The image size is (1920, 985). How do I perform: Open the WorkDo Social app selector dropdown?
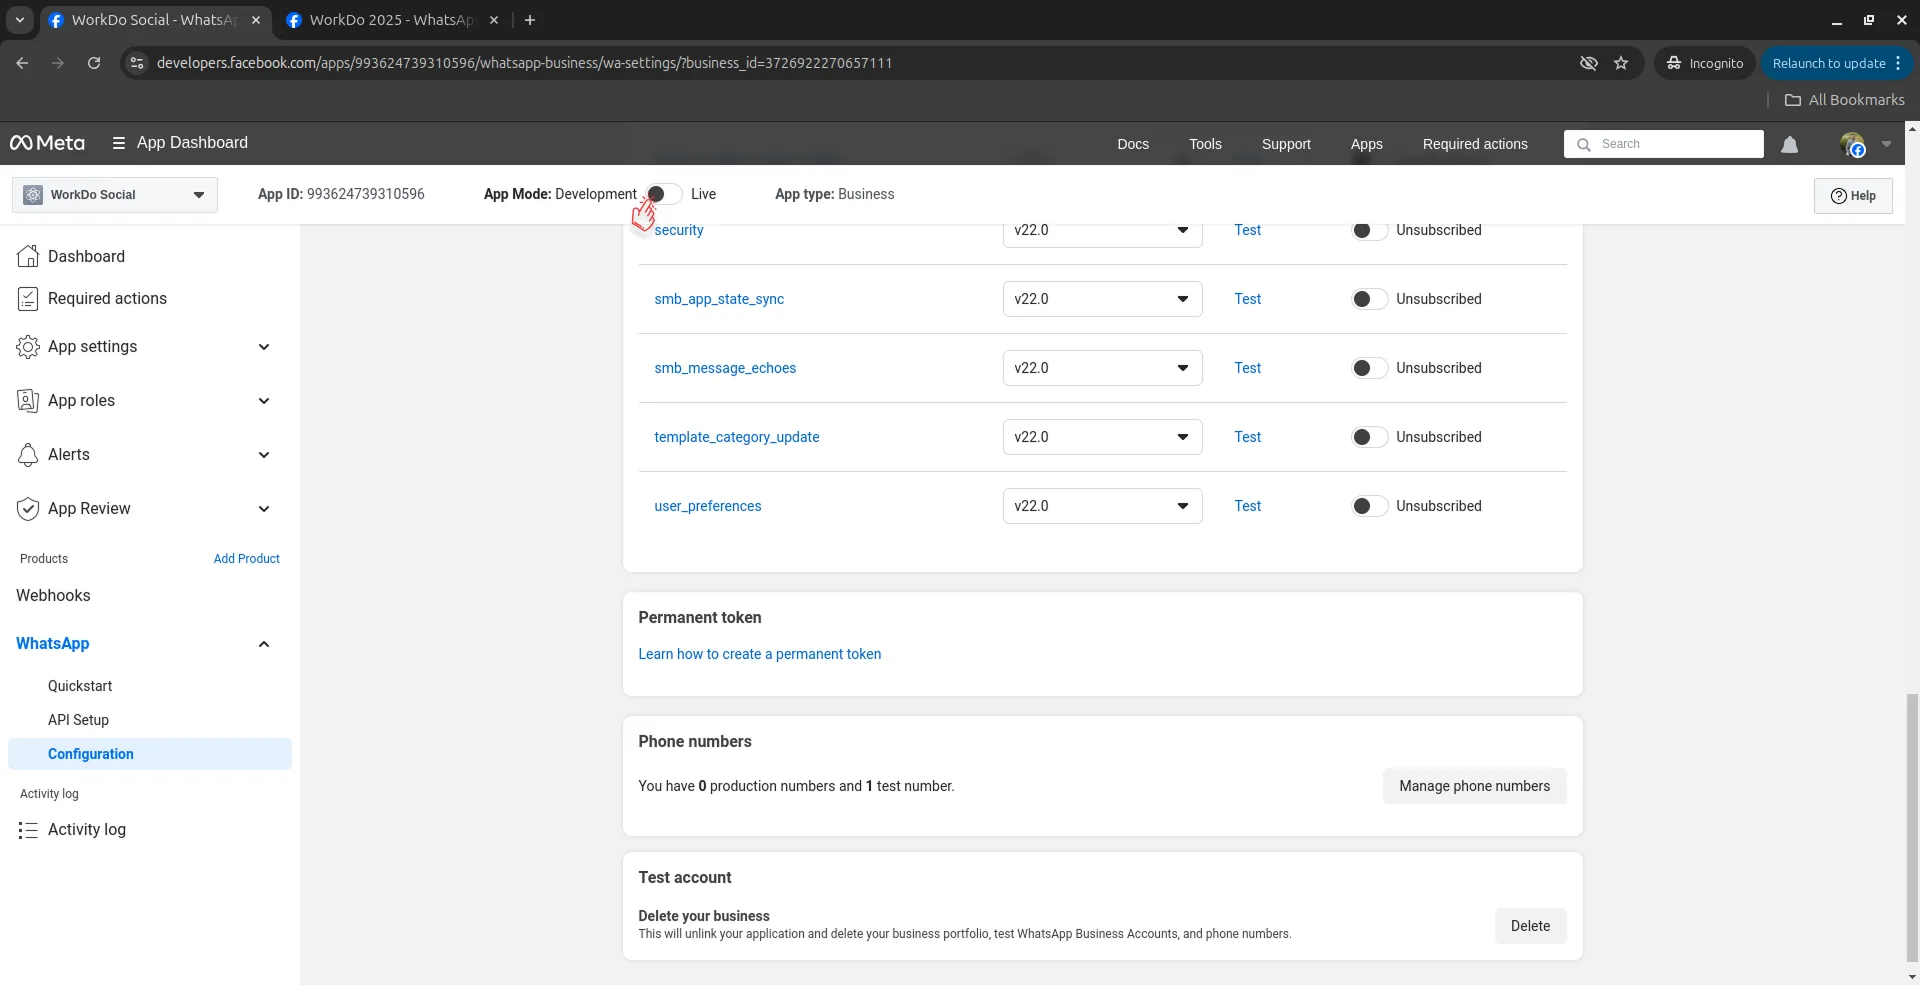pyautogui.click(x=115, y=195)
